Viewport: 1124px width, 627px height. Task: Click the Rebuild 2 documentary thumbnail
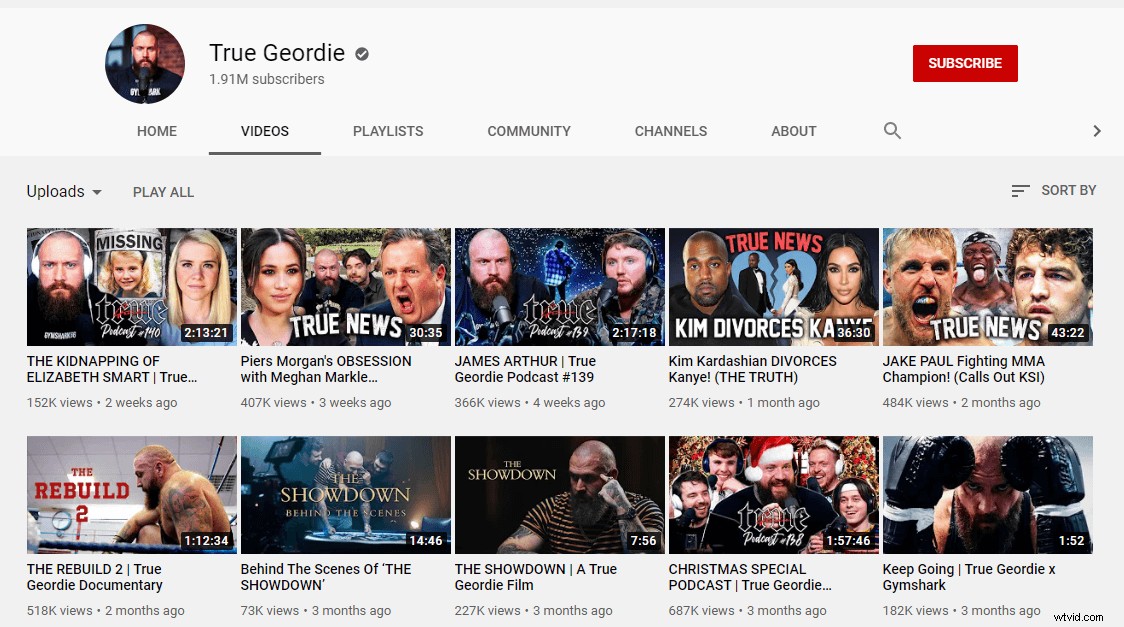tap(132, 495)
